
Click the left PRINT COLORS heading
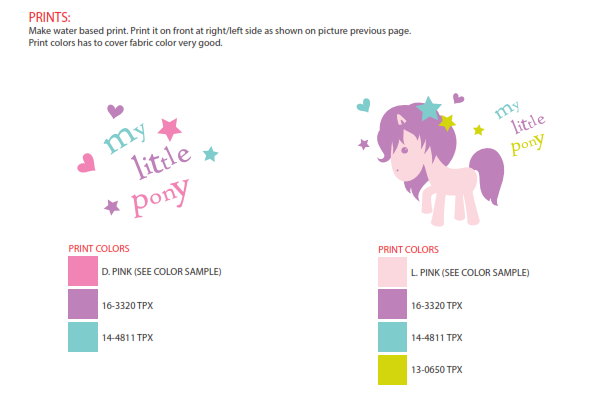tap(99, 249)
